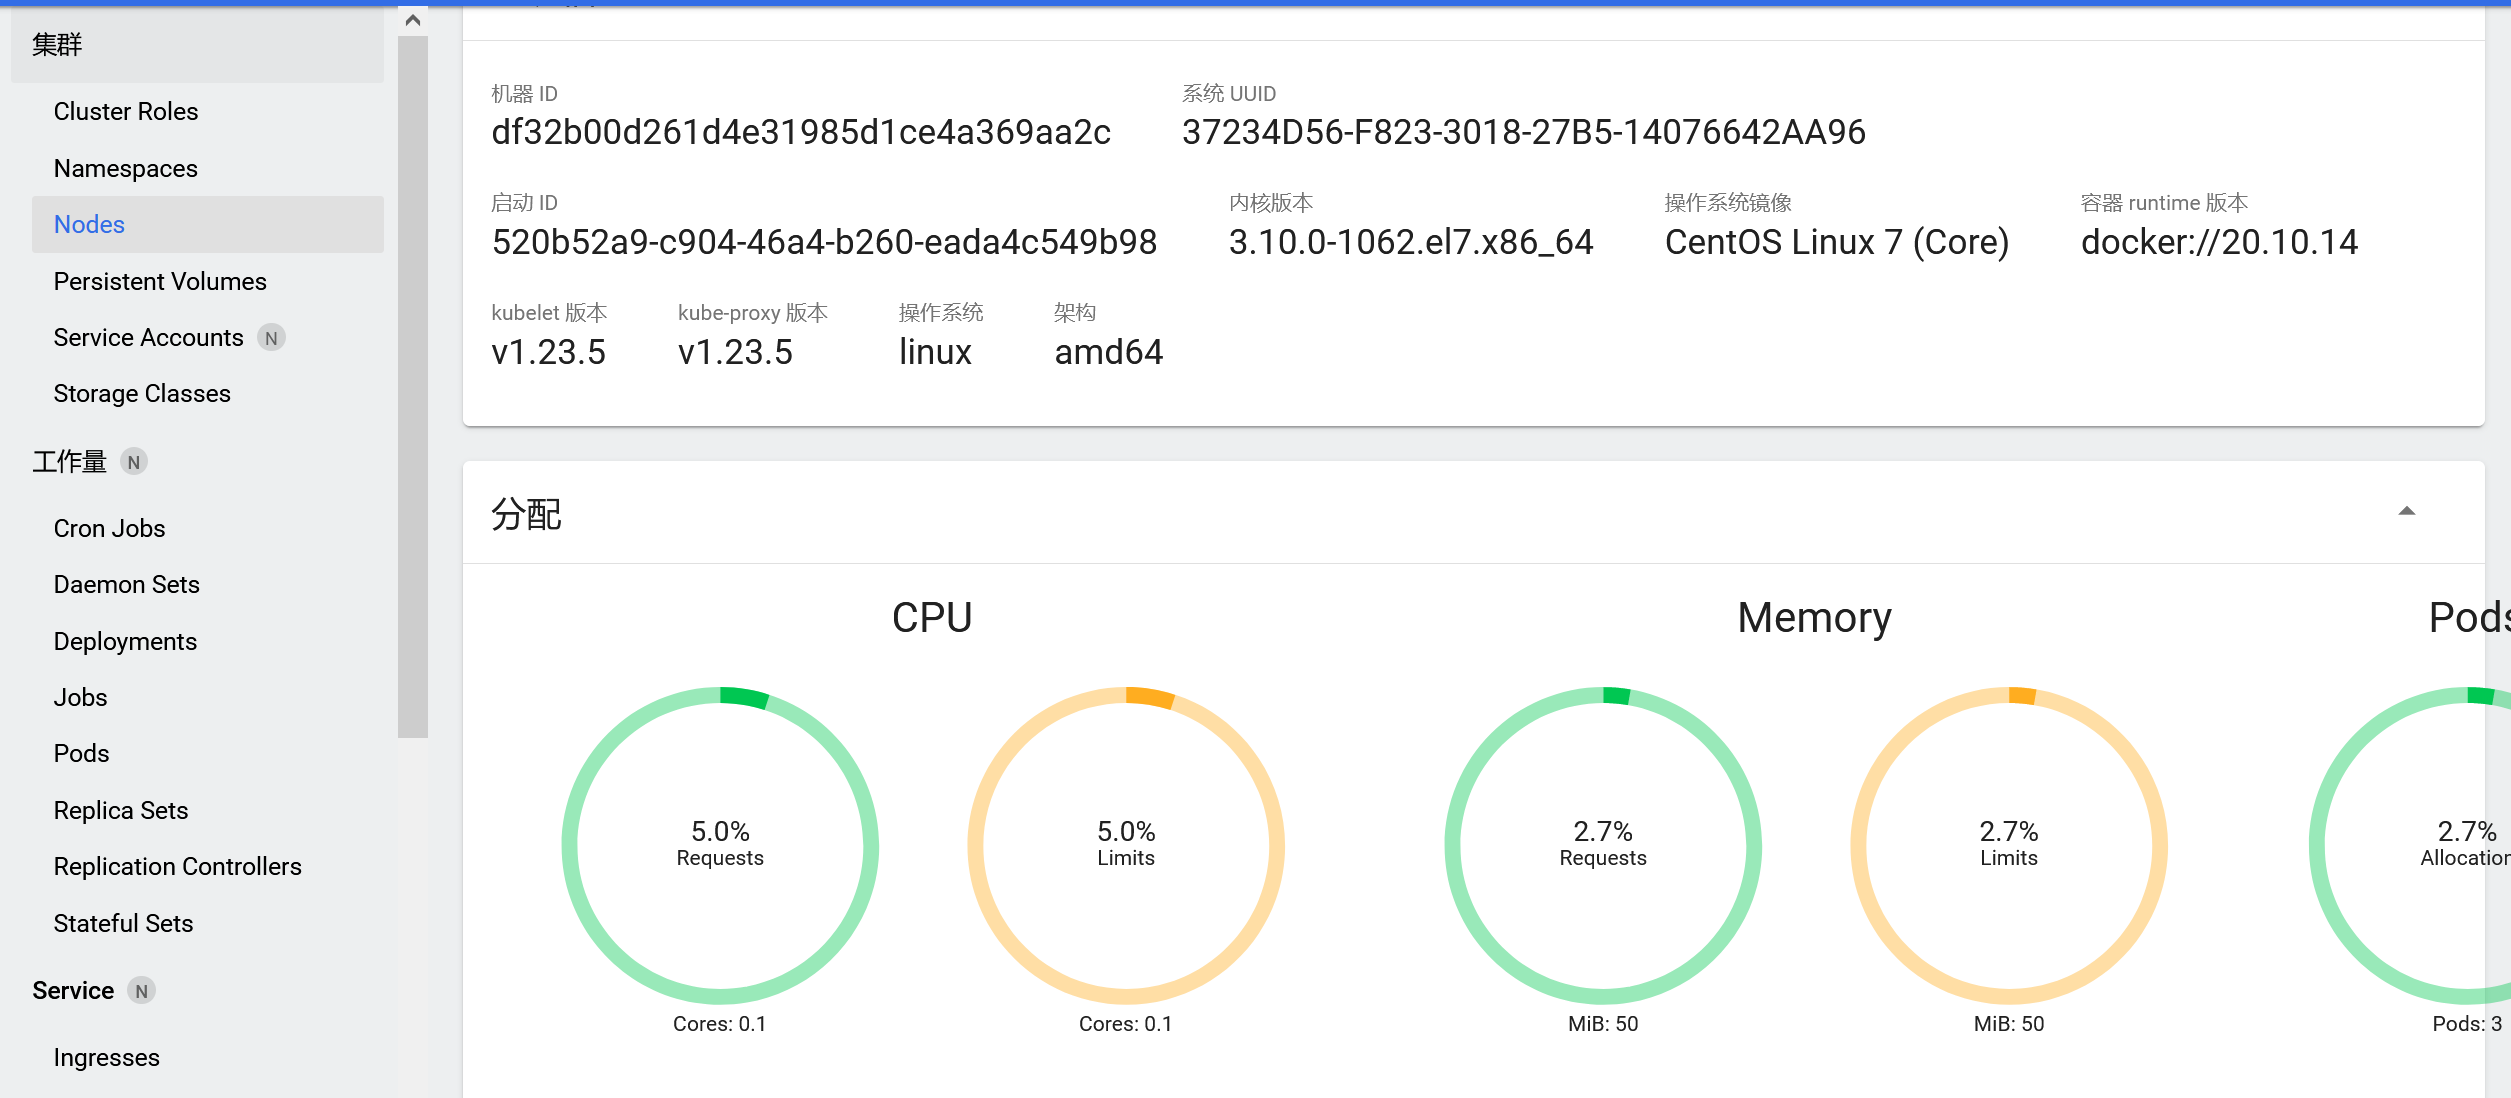
Task: Click CPU Requests 5.0% gauge
Action: (720, 845)
